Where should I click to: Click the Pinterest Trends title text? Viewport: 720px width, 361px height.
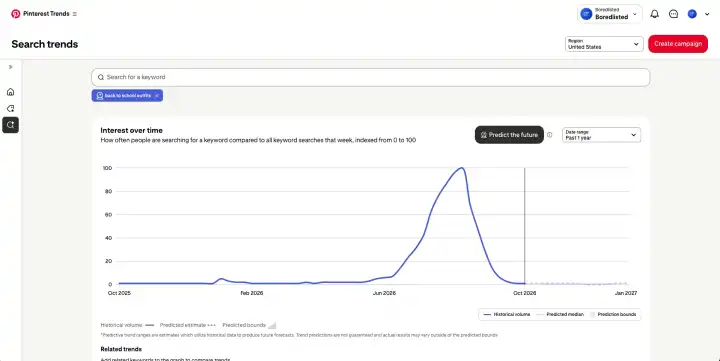point(46,14)
